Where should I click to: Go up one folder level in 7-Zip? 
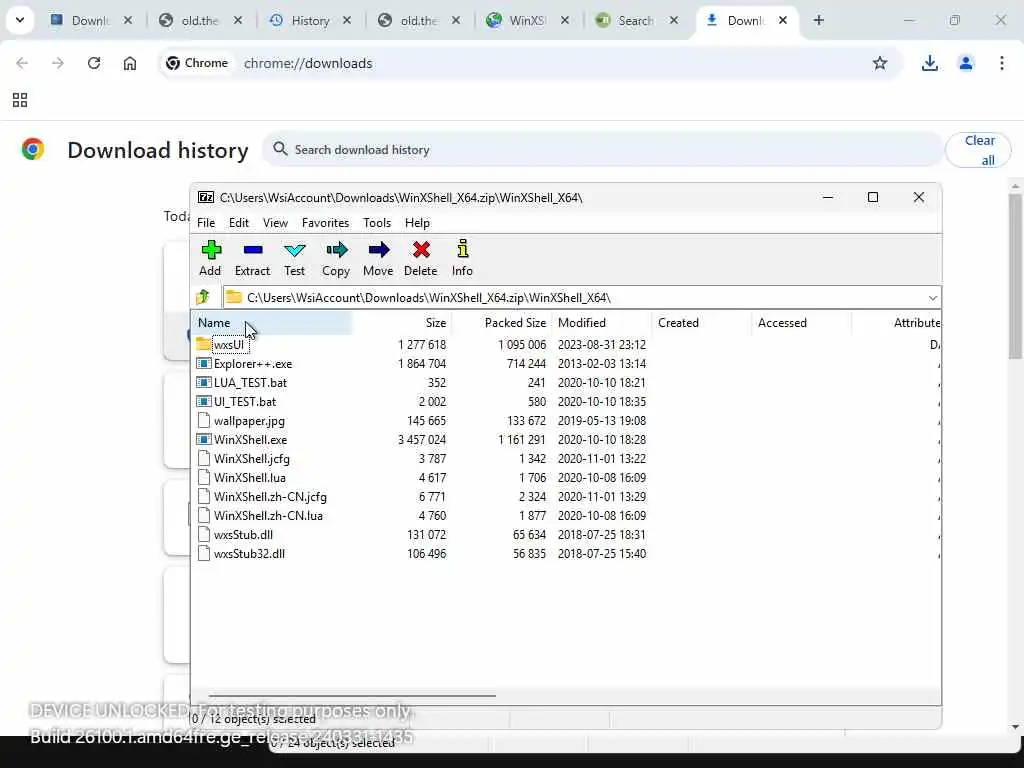[x=203, y=297]
